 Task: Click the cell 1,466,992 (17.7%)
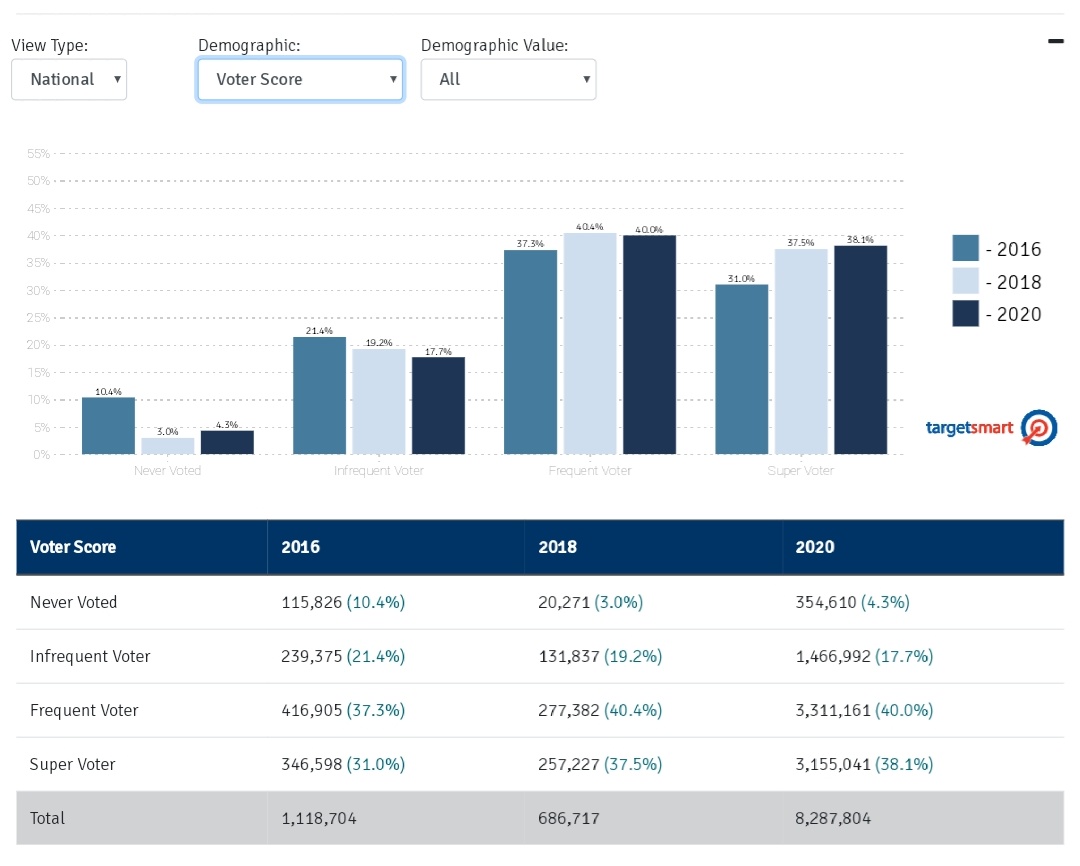864,657
